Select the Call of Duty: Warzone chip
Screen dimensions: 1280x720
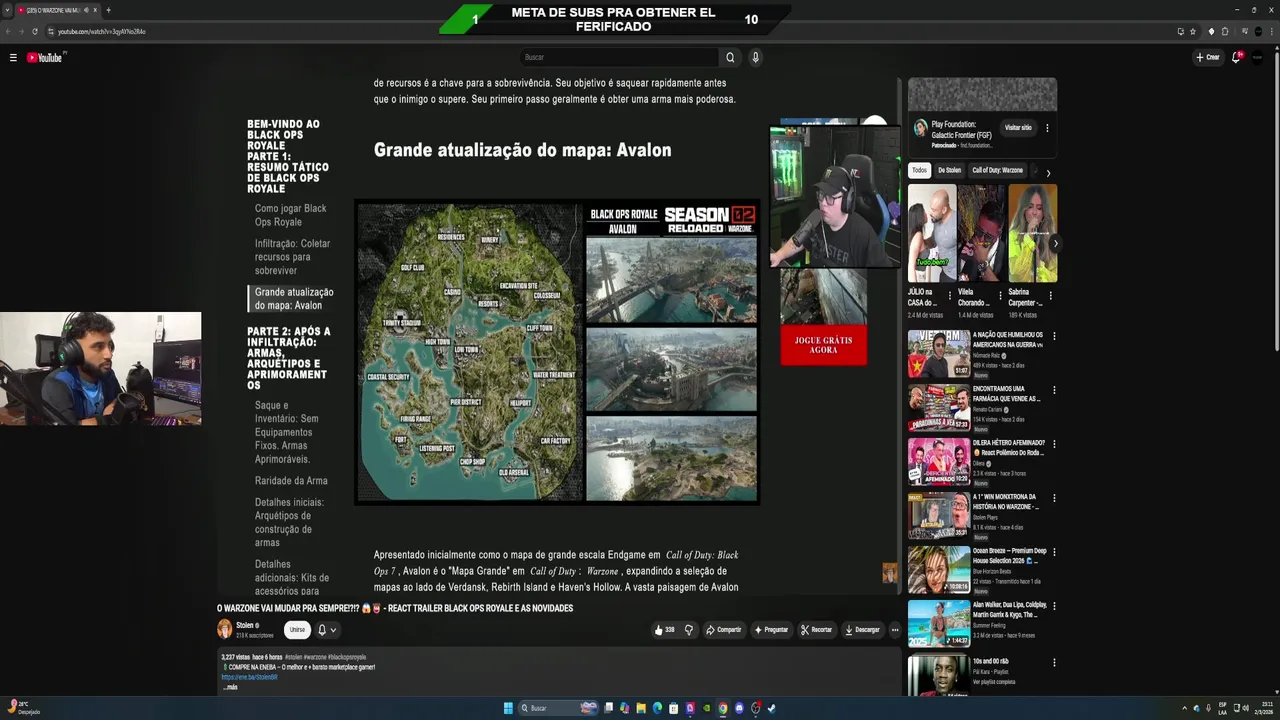click(x=998, y=170)
